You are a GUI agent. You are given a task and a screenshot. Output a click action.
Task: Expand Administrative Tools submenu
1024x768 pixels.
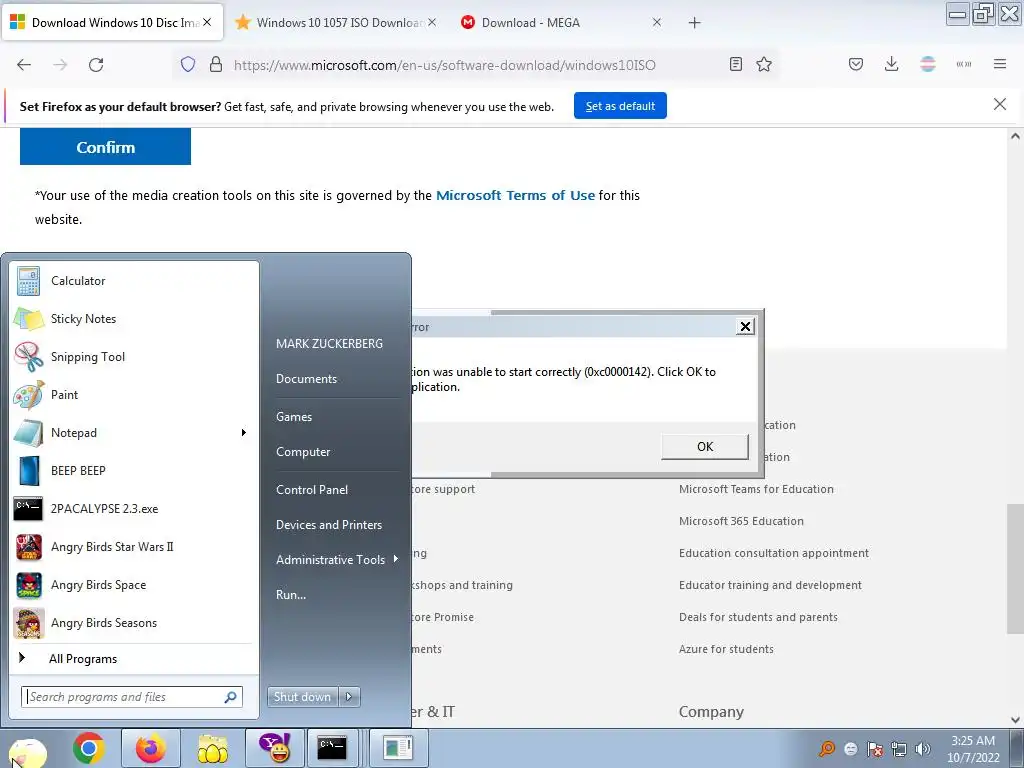[336, 560]
